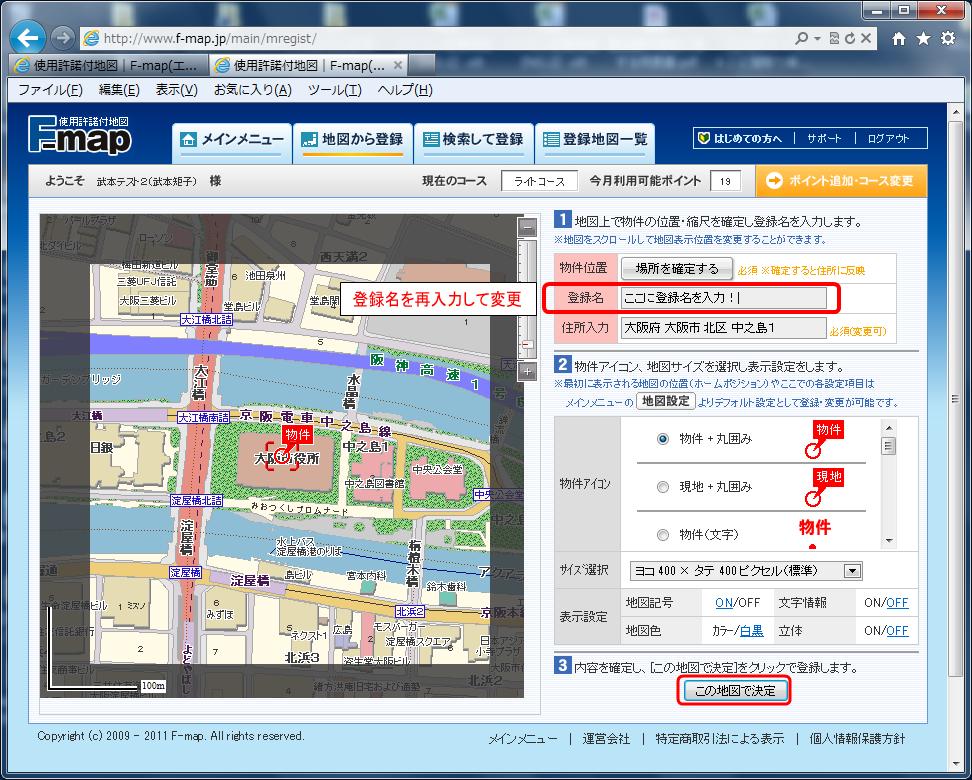Switch to the 検索して登録 tab
Viewport: 972px width, 780px height.
tap(475, 142)
